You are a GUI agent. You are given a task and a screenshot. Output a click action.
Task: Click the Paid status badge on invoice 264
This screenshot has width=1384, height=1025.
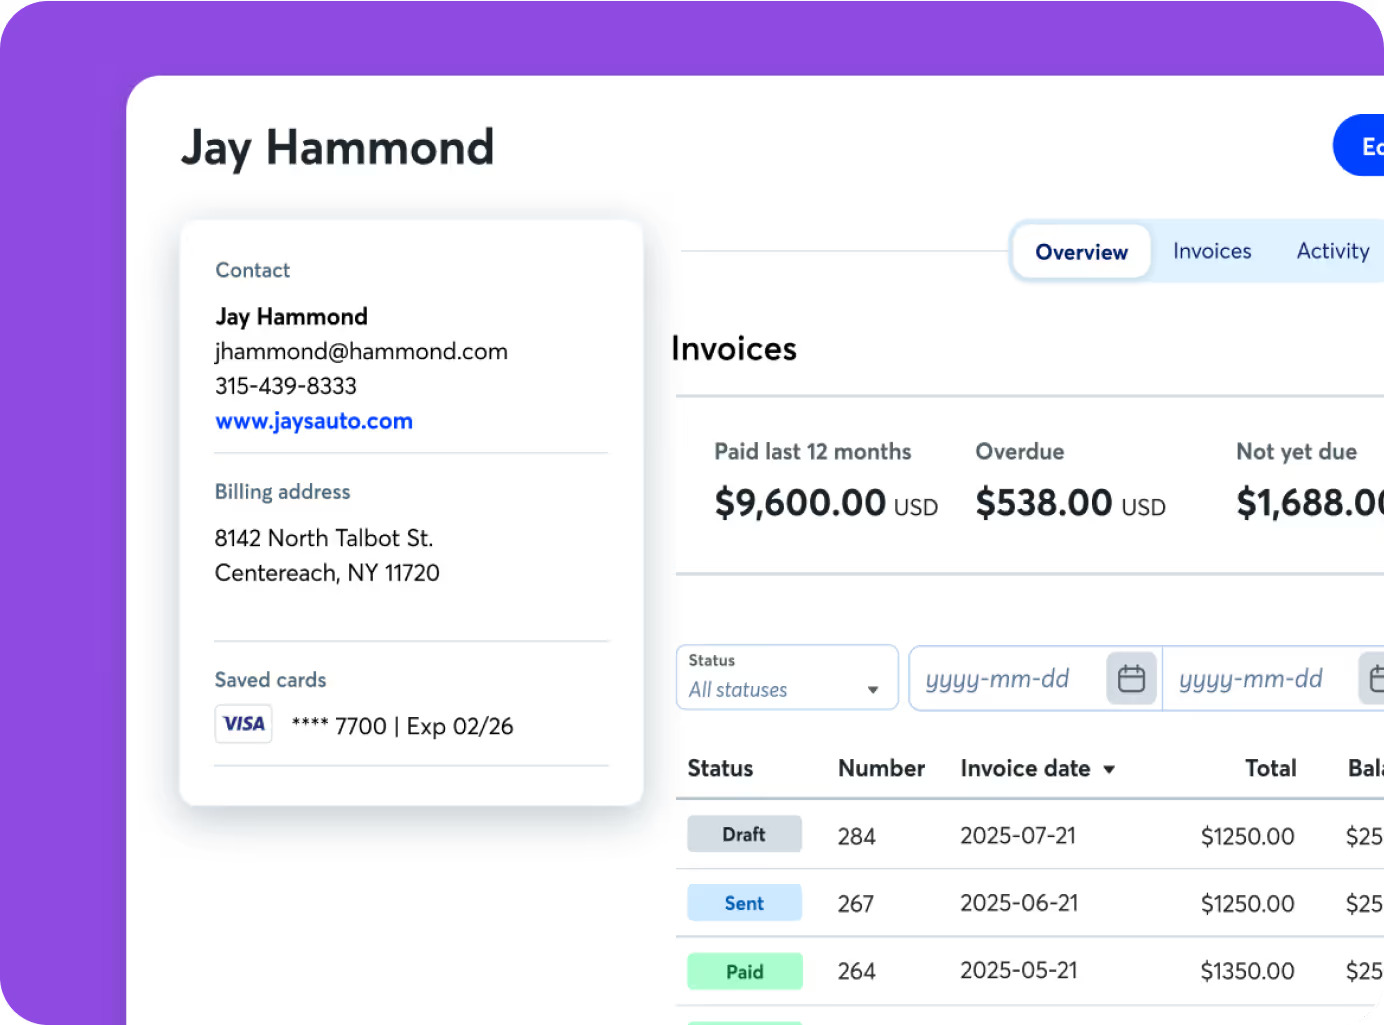point(744,970)
